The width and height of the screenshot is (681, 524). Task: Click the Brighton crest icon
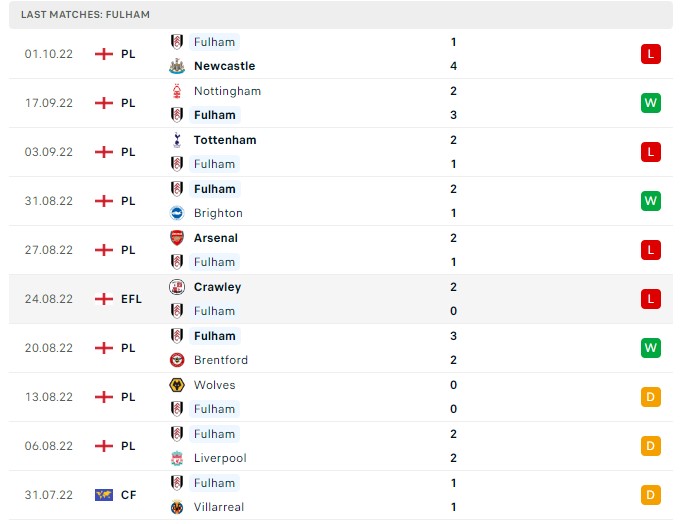coord(177,213)
